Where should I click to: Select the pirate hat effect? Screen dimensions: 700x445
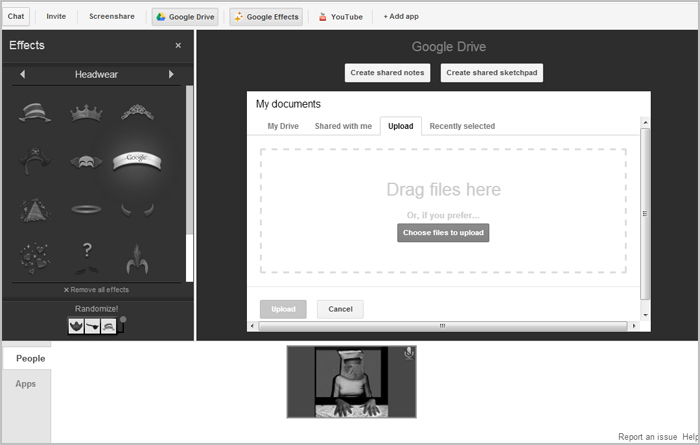tap(35, 161)
